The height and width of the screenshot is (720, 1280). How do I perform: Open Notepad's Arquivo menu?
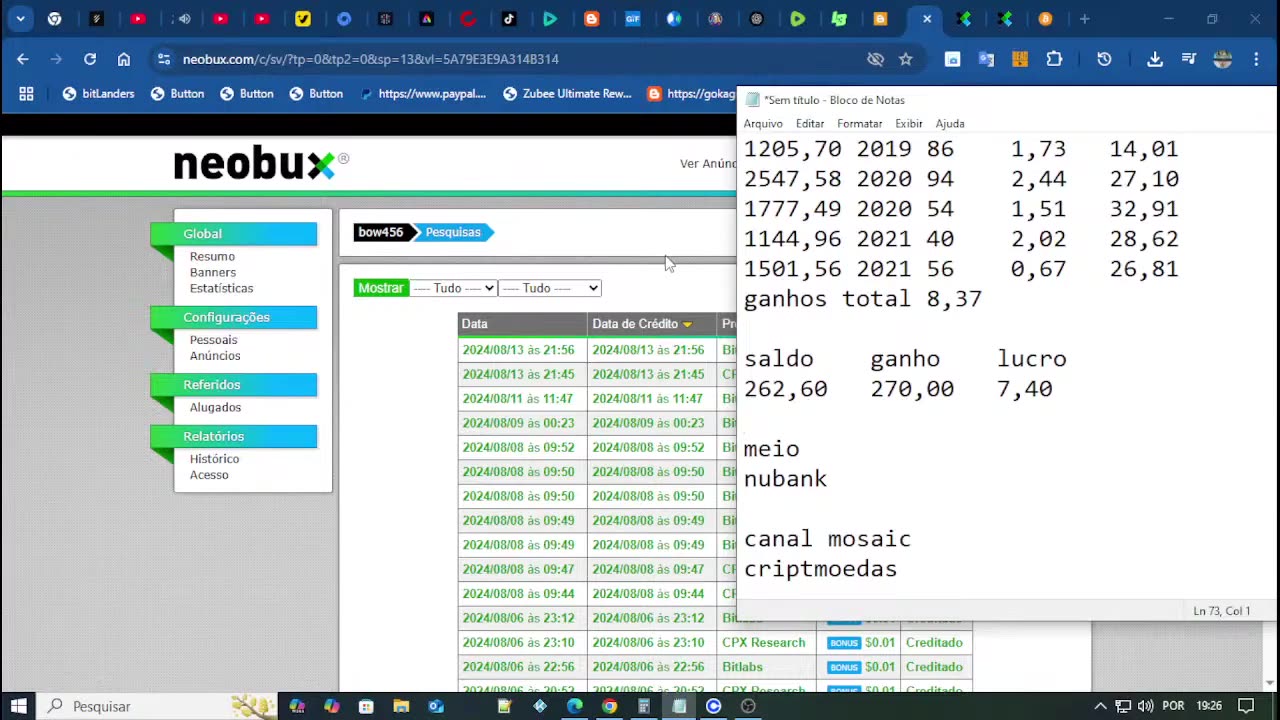pyautogui.click(x=763, y=124)
